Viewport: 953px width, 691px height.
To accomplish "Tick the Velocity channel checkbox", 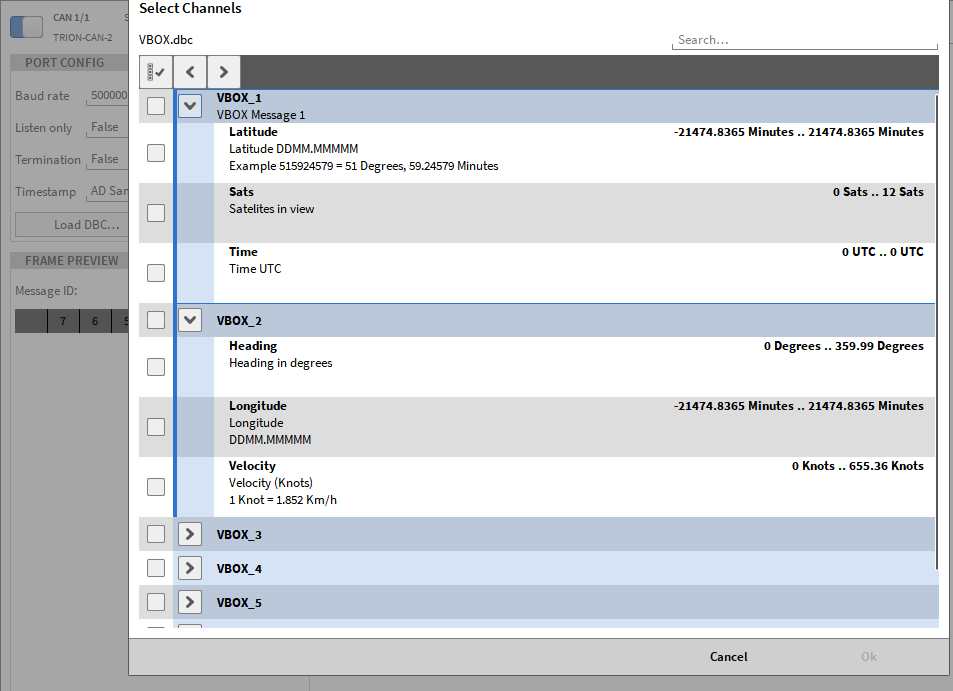I will coord(156,487).
